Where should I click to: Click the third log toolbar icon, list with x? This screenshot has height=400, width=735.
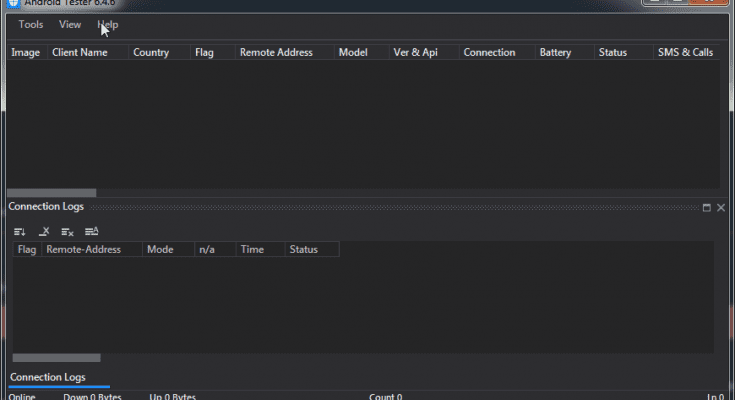(68, 232)
